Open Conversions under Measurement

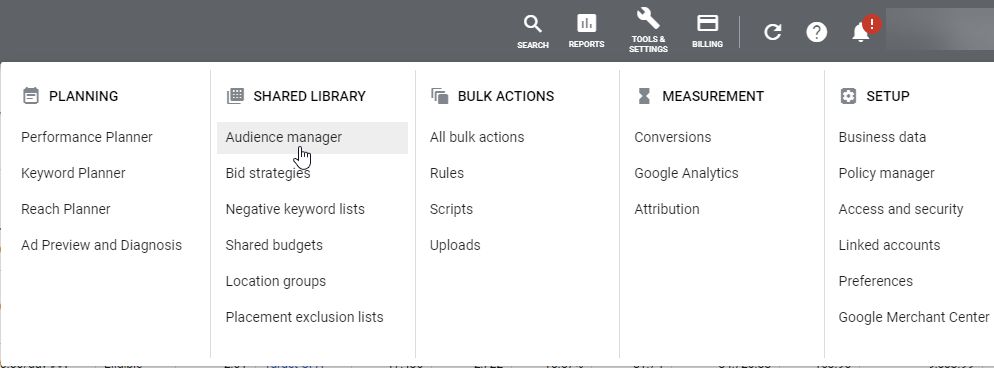coord(673,137)
